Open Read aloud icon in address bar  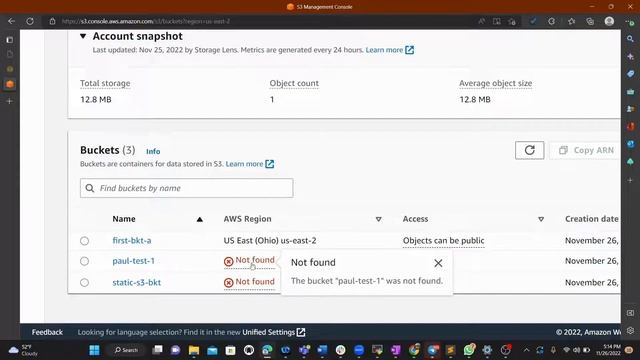(x=482, y=21)
